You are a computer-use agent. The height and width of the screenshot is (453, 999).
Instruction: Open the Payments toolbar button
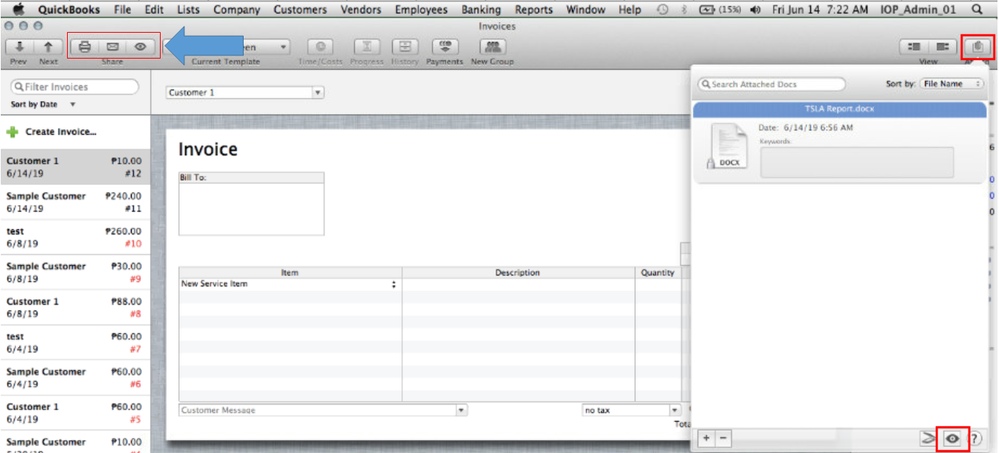(x=445, y=47)
